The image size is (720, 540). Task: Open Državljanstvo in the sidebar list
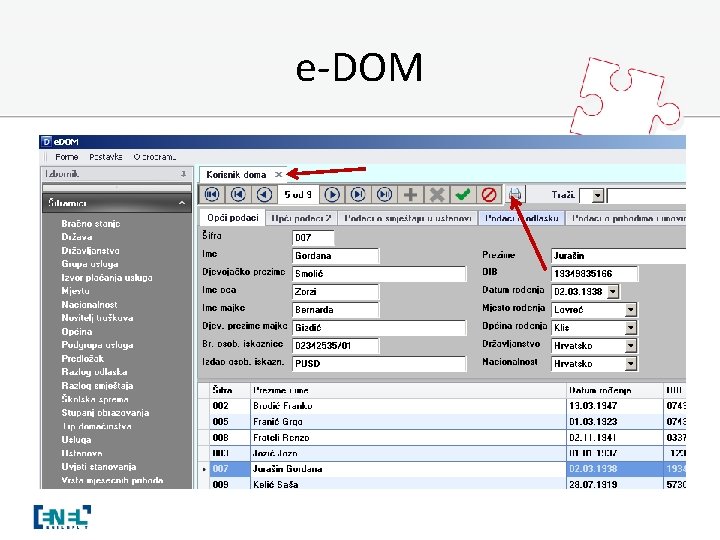point(90,251)
